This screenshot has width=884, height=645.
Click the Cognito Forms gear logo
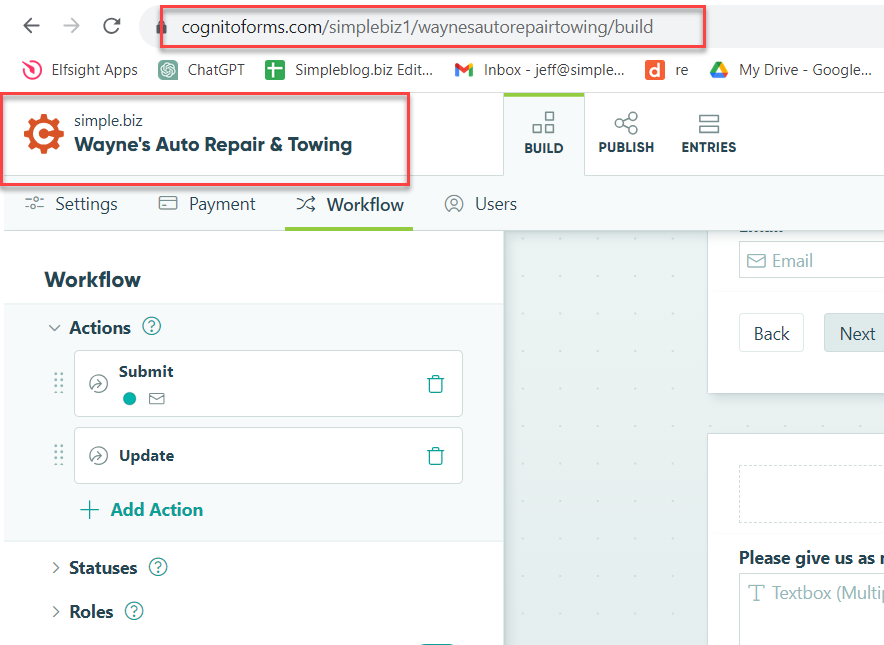43,134
